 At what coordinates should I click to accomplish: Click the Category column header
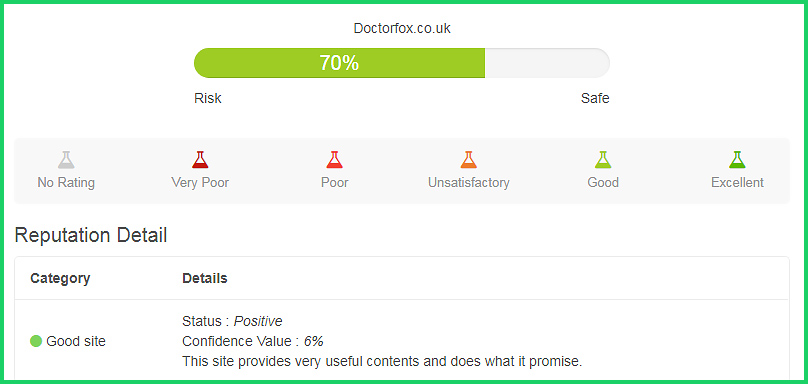[x=60, y=278]
